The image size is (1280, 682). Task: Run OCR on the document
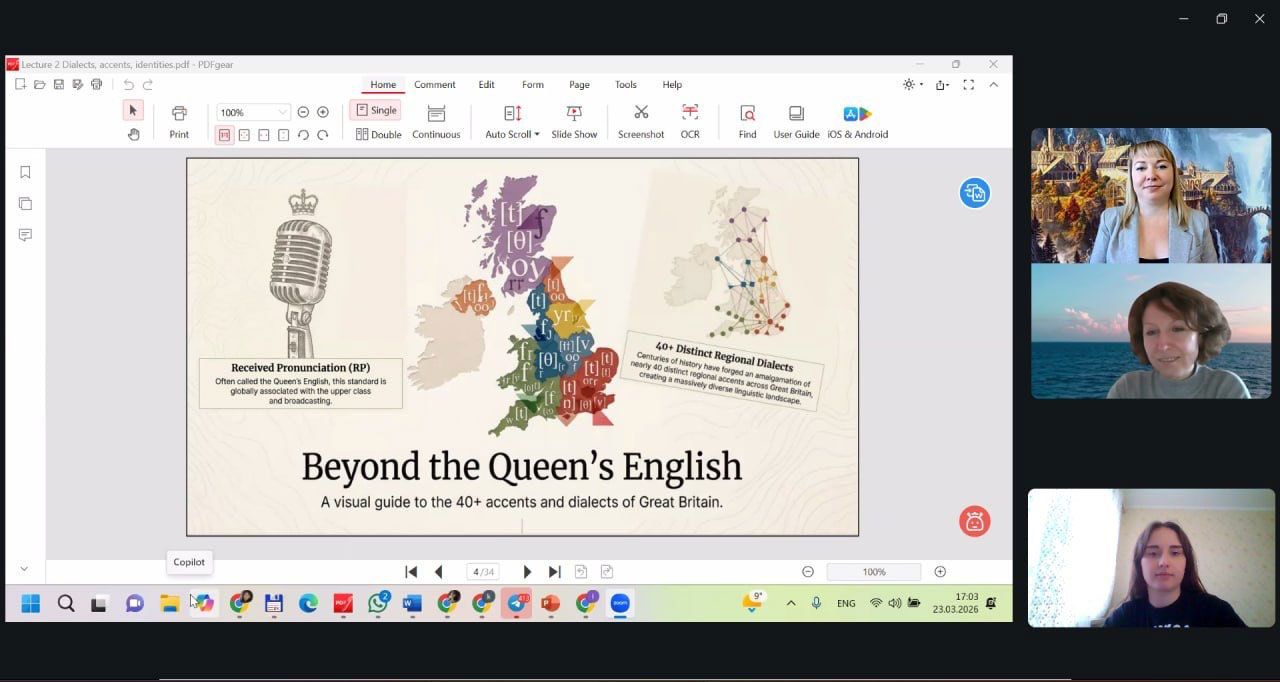point(690,113)
